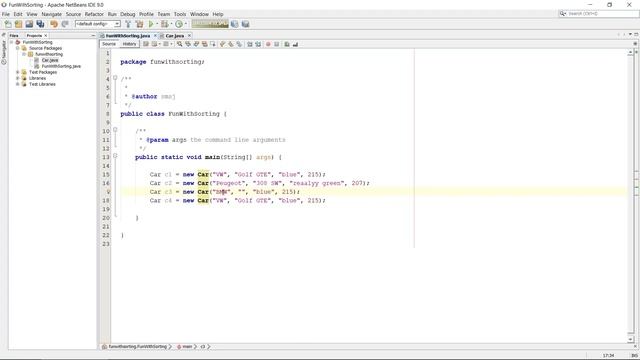Open the Refactor menu

click(94, 14)
